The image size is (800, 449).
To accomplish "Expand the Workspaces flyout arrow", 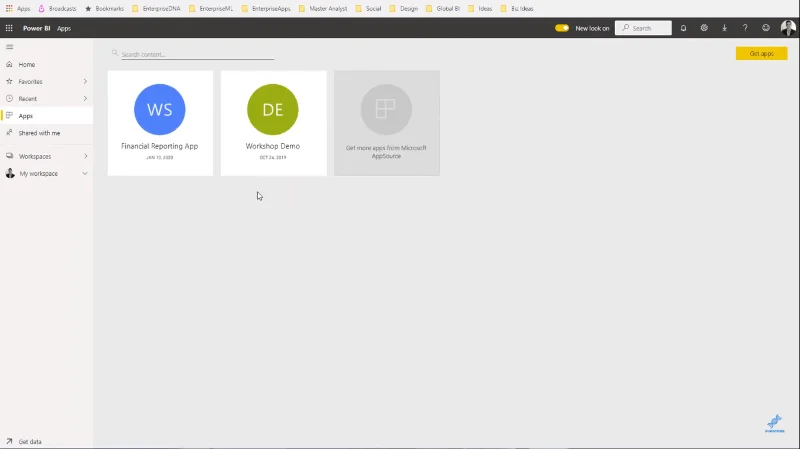I will pos(85,156).
